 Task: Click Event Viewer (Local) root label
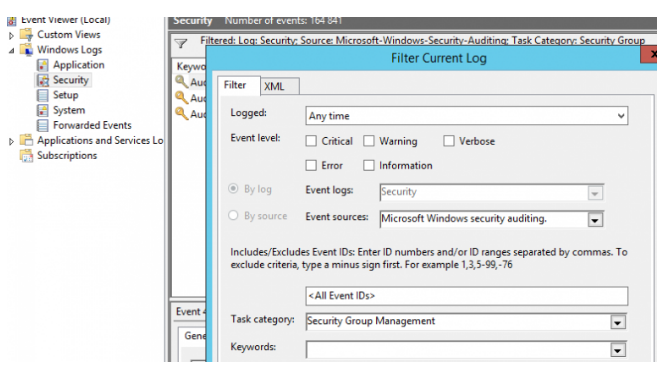click(x=65, y=20)
